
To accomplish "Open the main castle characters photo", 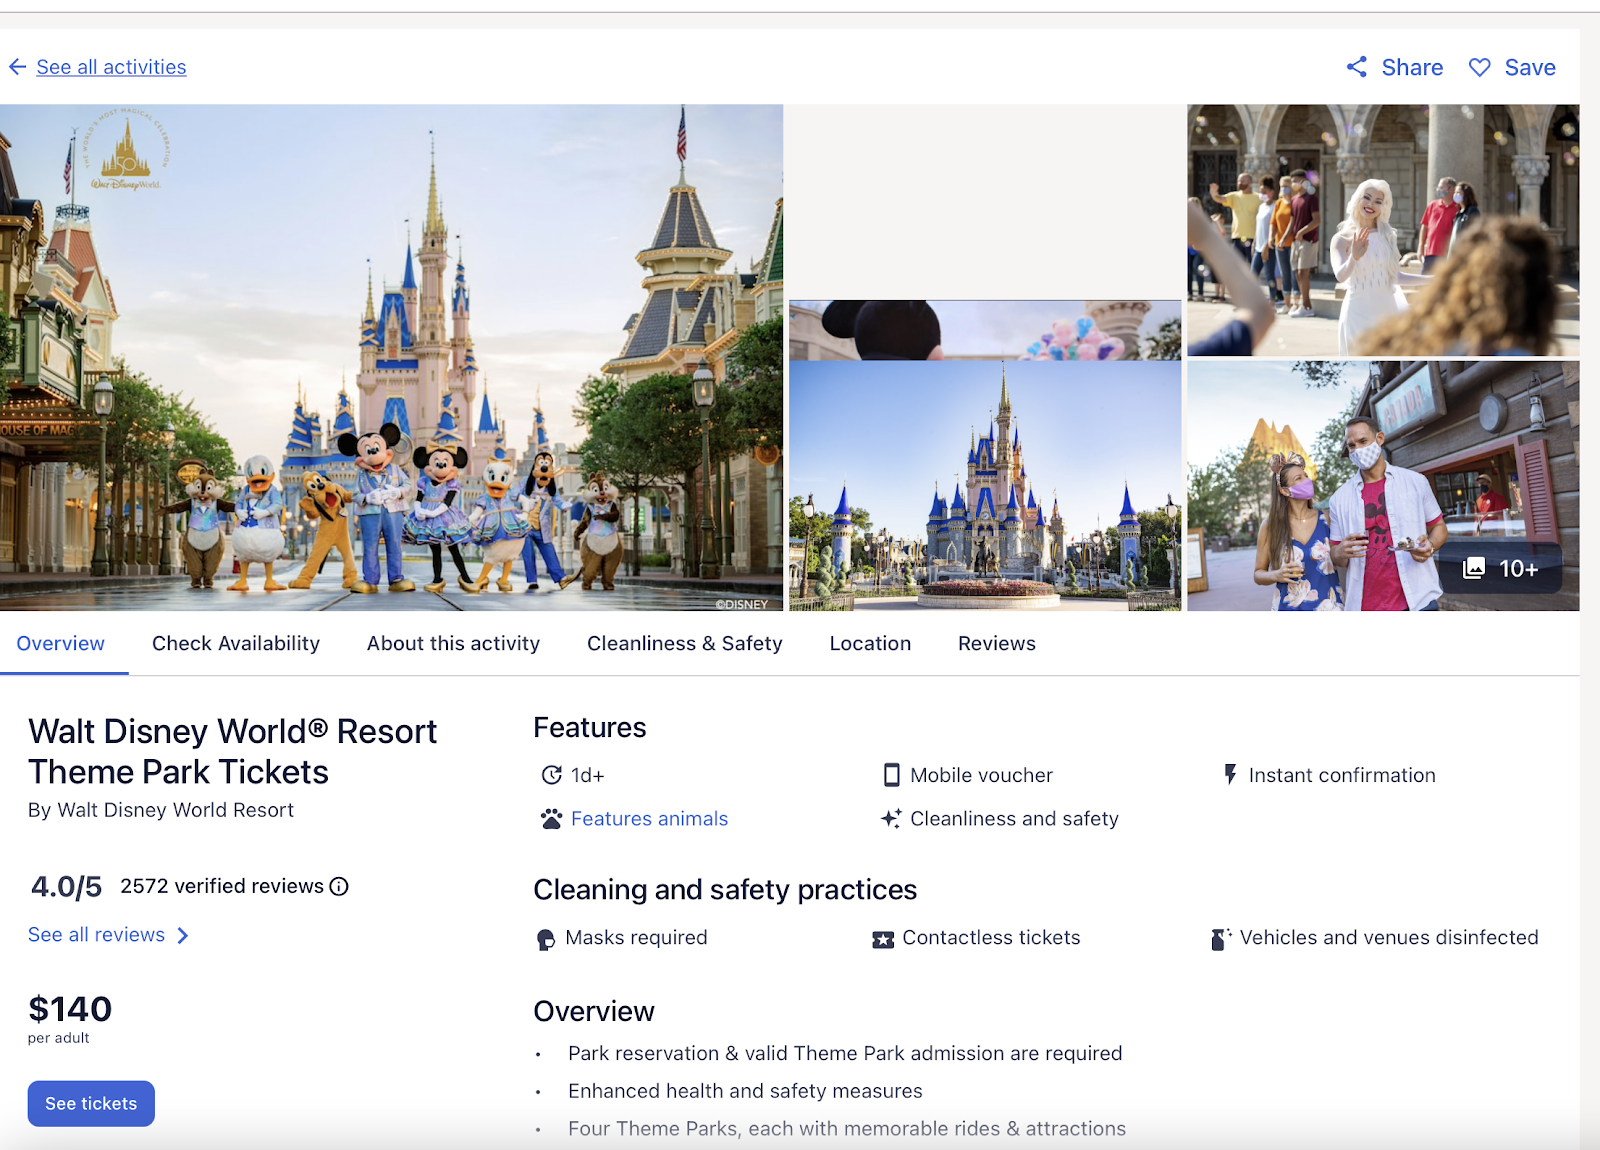I will click(x=391, y=357).
